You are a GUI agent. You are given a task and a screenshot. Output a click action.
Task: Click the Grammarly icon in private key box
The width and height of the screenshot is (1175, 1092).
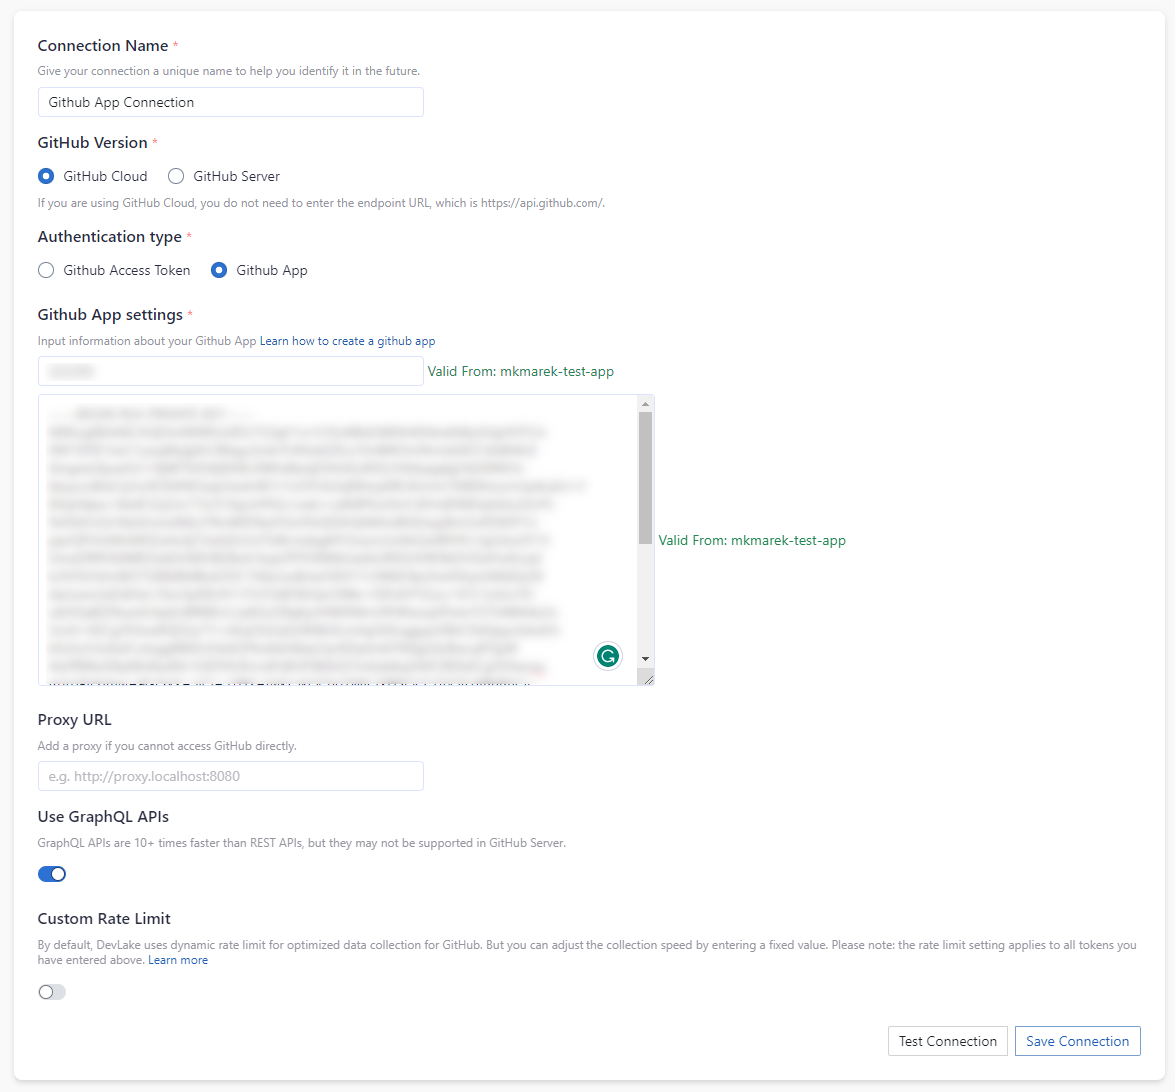pyautogui.click(x=608, y=657)
